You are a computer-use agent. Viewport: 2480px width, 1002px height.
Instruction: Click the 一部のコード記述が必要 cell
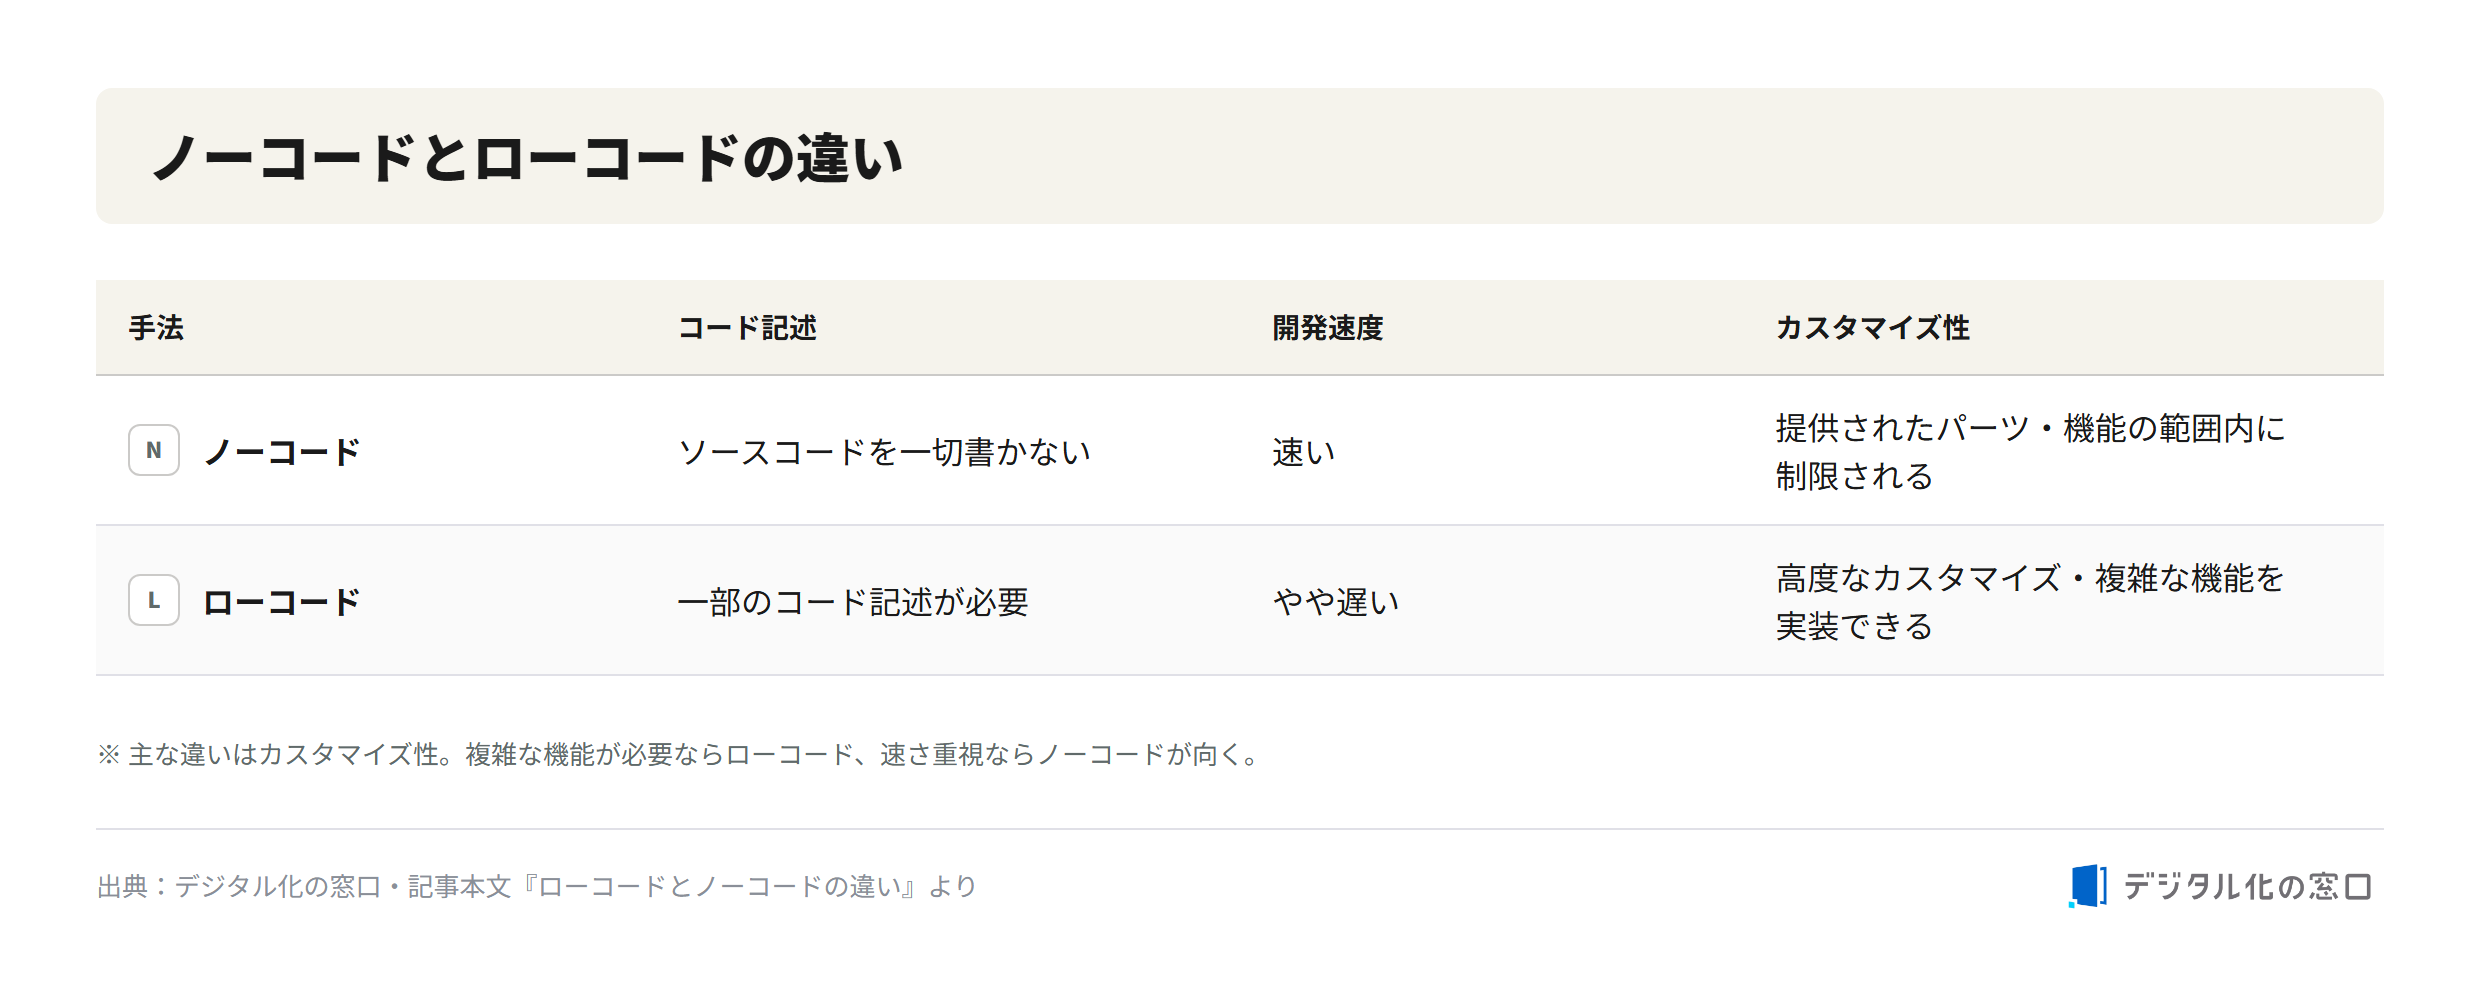[x=853, y=602]
